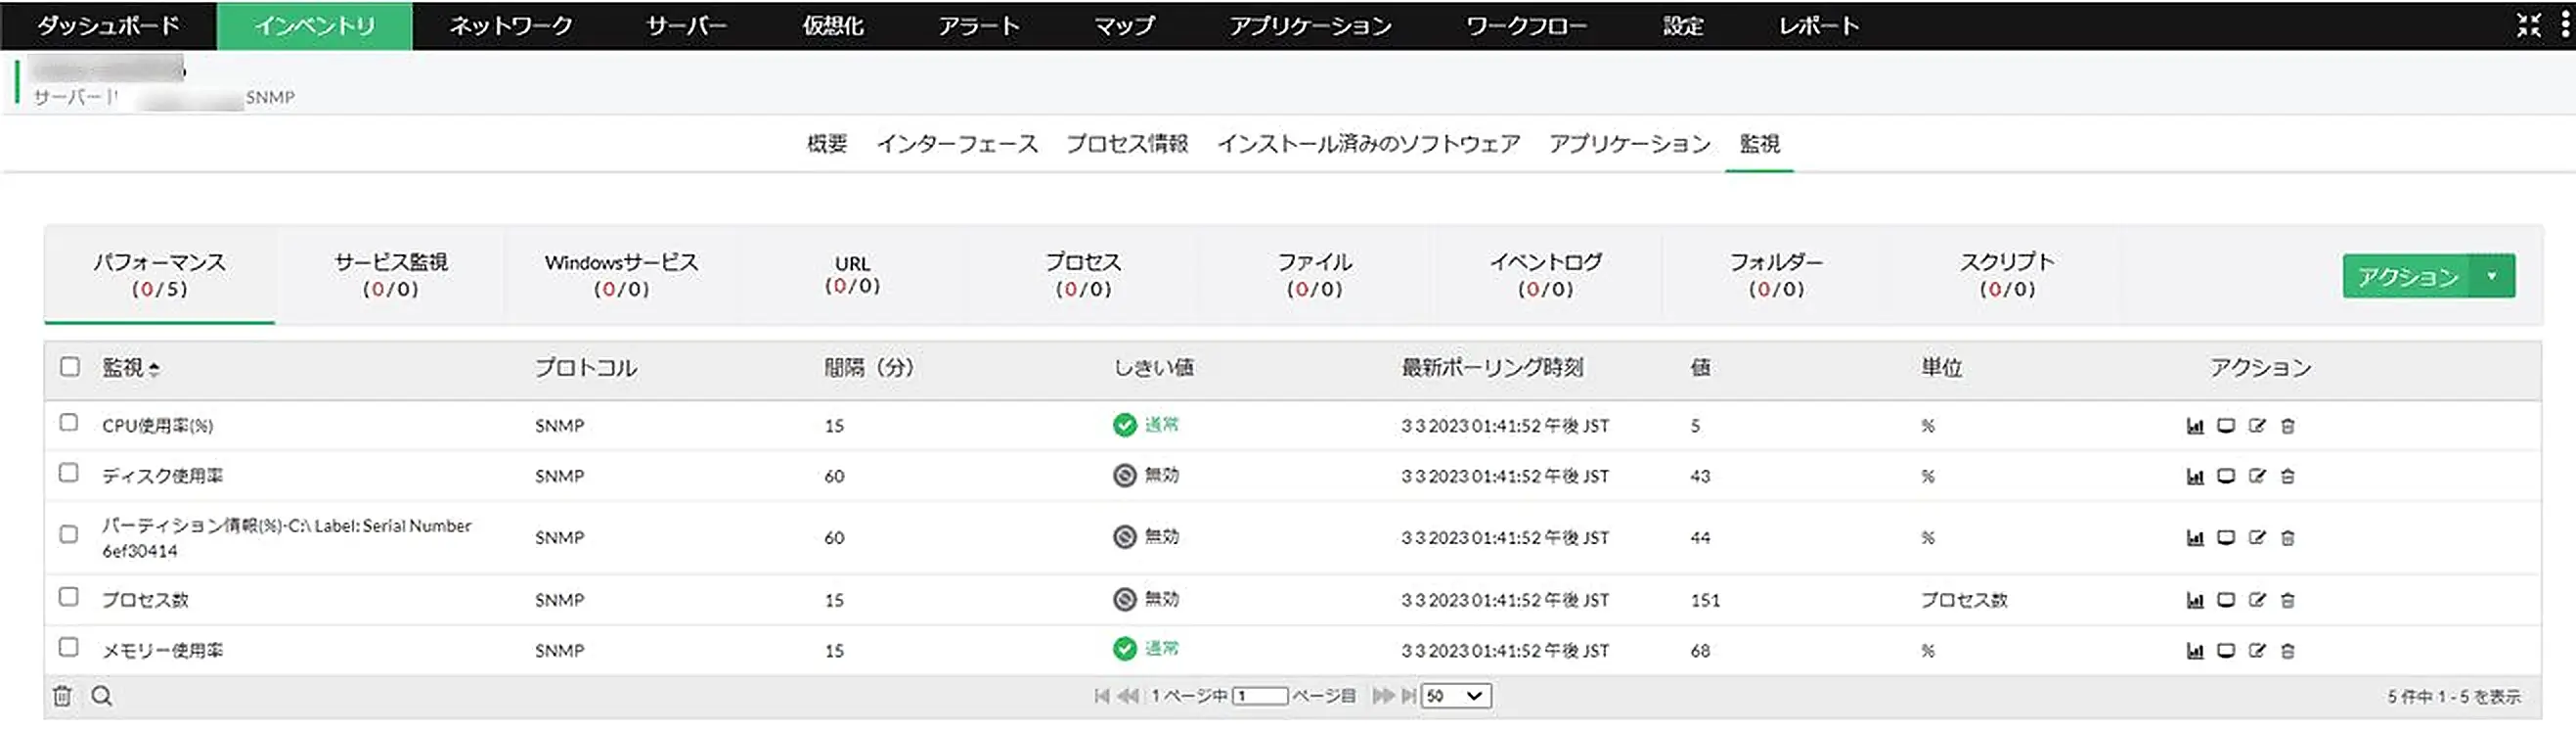Click the 通常 status in CPU使用率 row

pyautogui.click(x=1146, y=425)
